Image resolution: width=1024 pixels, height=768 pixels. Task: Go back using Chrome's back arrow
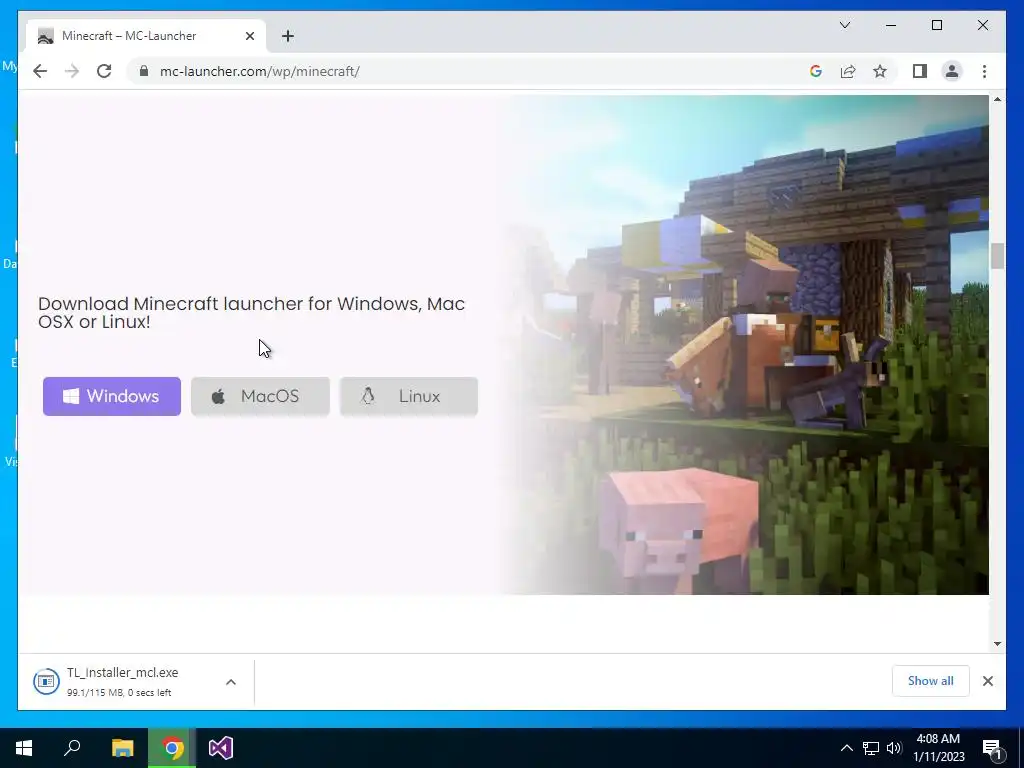[x=40, y=71]
